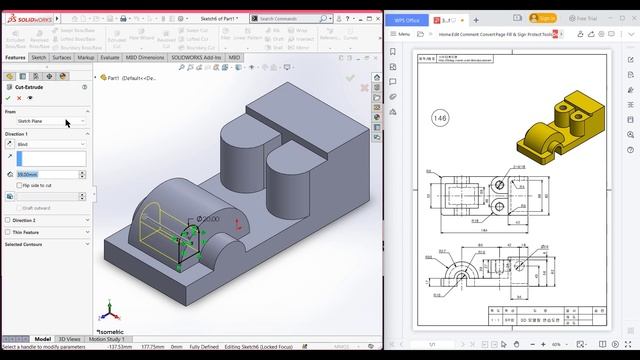Screen dimensions: 640x360
Task: Enable the Thin Feature checkbox
Action: coord(8,232)
